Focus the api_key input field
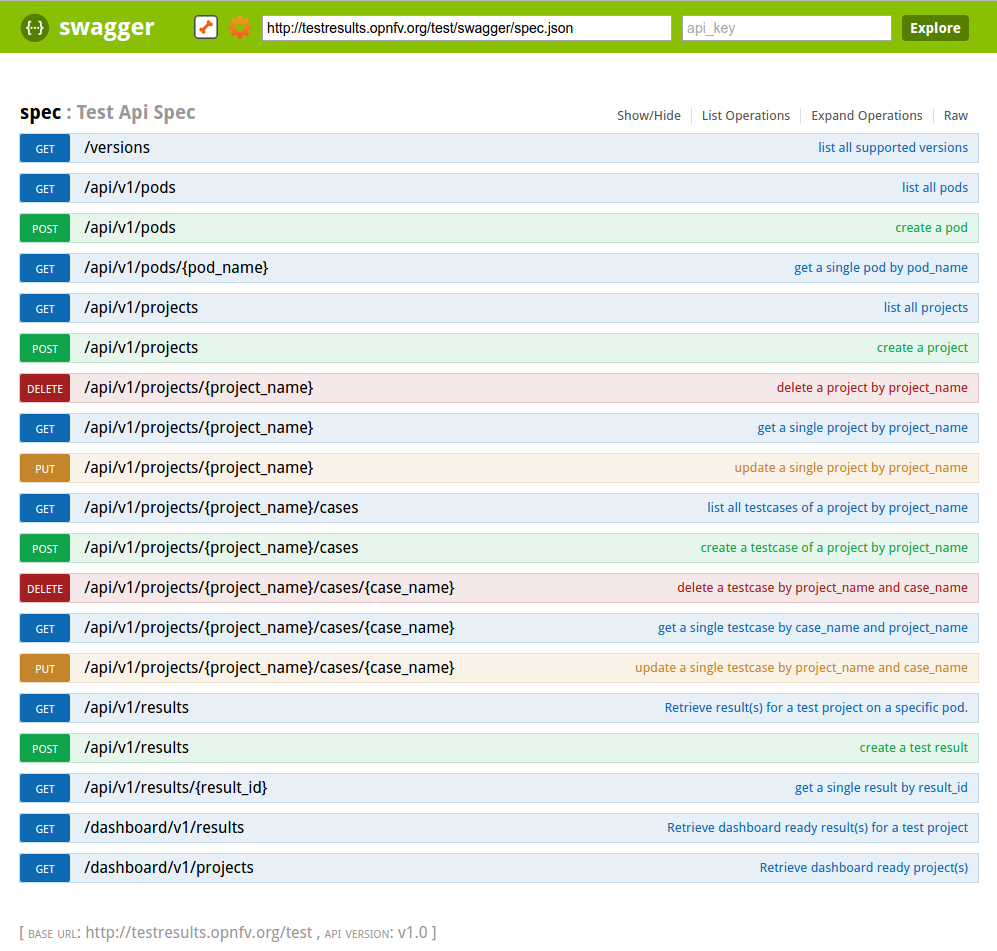 [x=786, y=28]
